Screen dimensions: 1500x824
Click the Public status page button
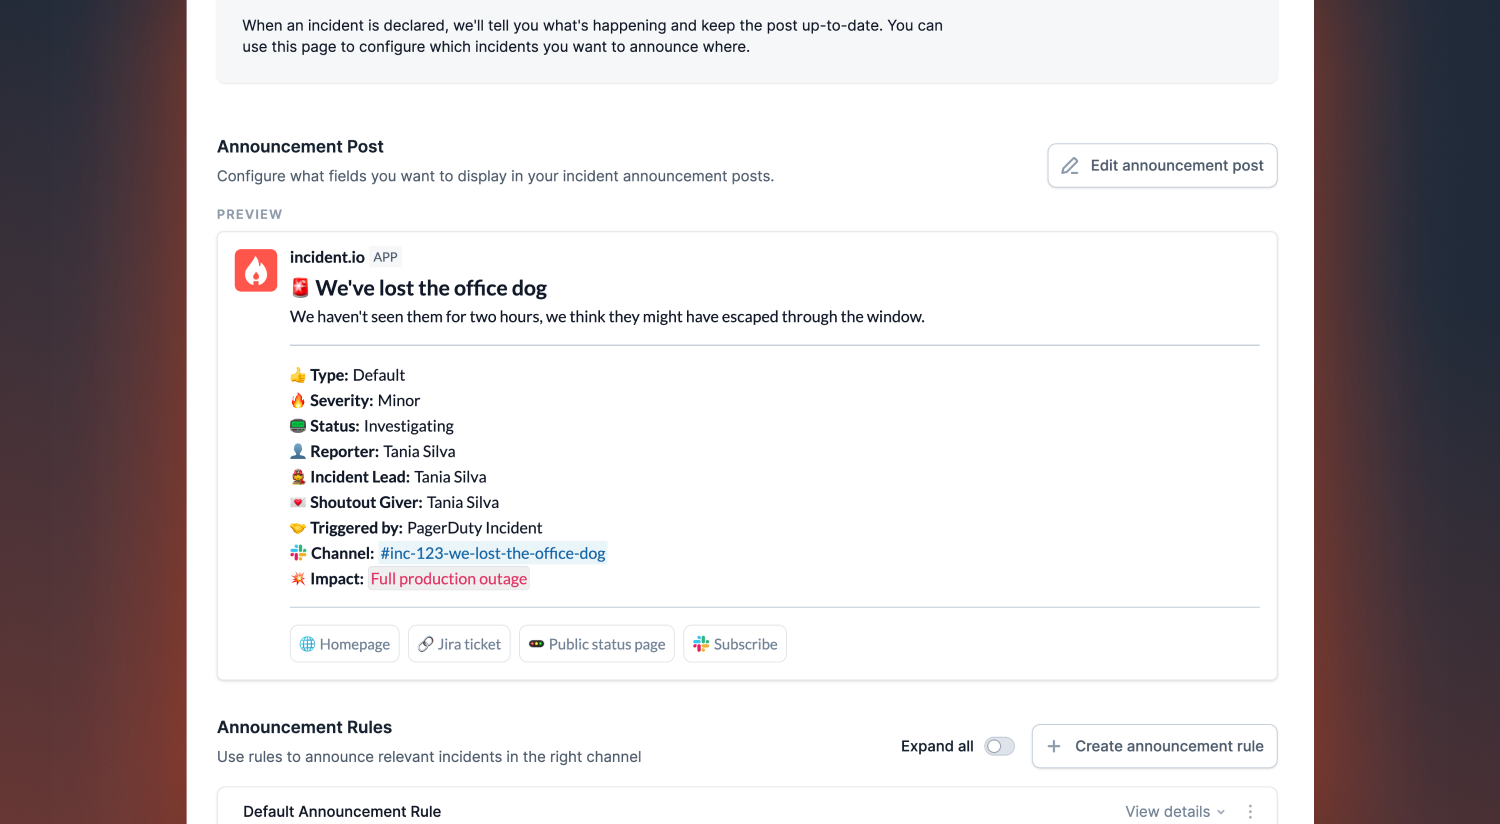click(597, 644)
